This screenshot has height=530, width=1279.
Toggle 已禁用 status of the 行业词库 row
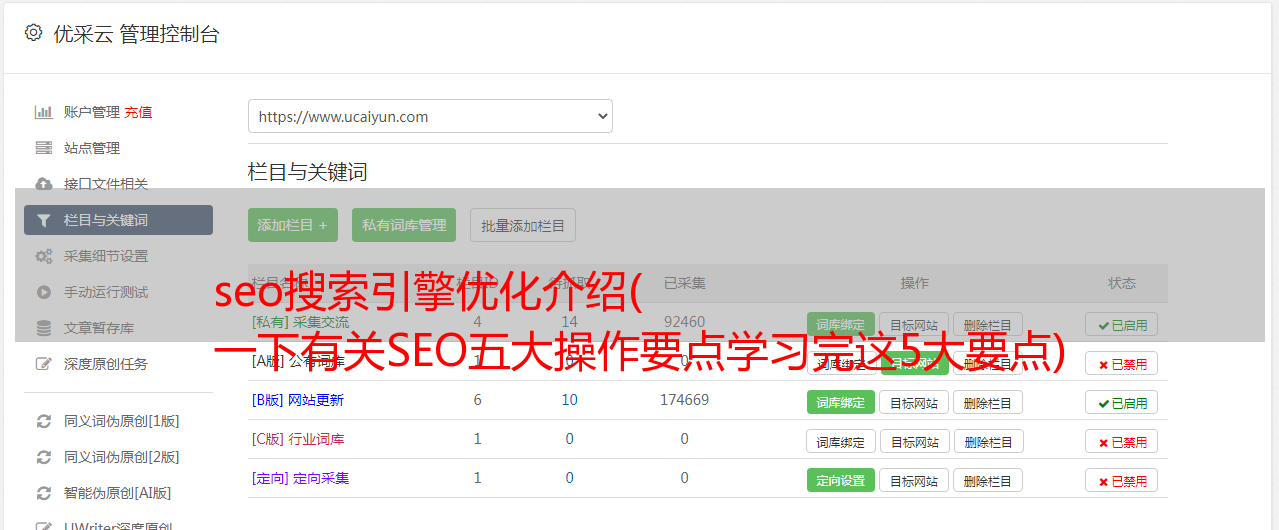pyautogui.click(x=1122, y=441)
